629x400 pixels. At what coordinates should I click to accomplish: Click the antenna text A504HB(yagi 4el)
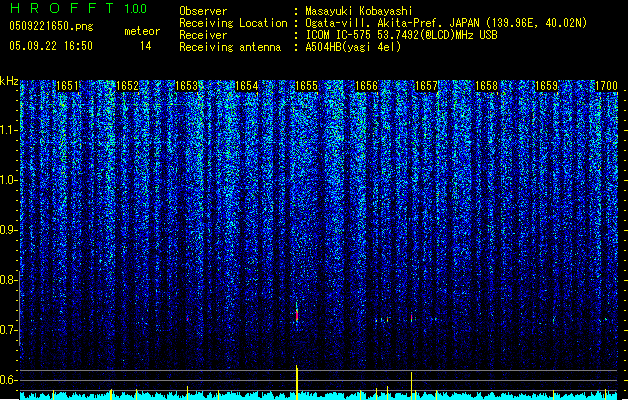(x=353, y=47)
